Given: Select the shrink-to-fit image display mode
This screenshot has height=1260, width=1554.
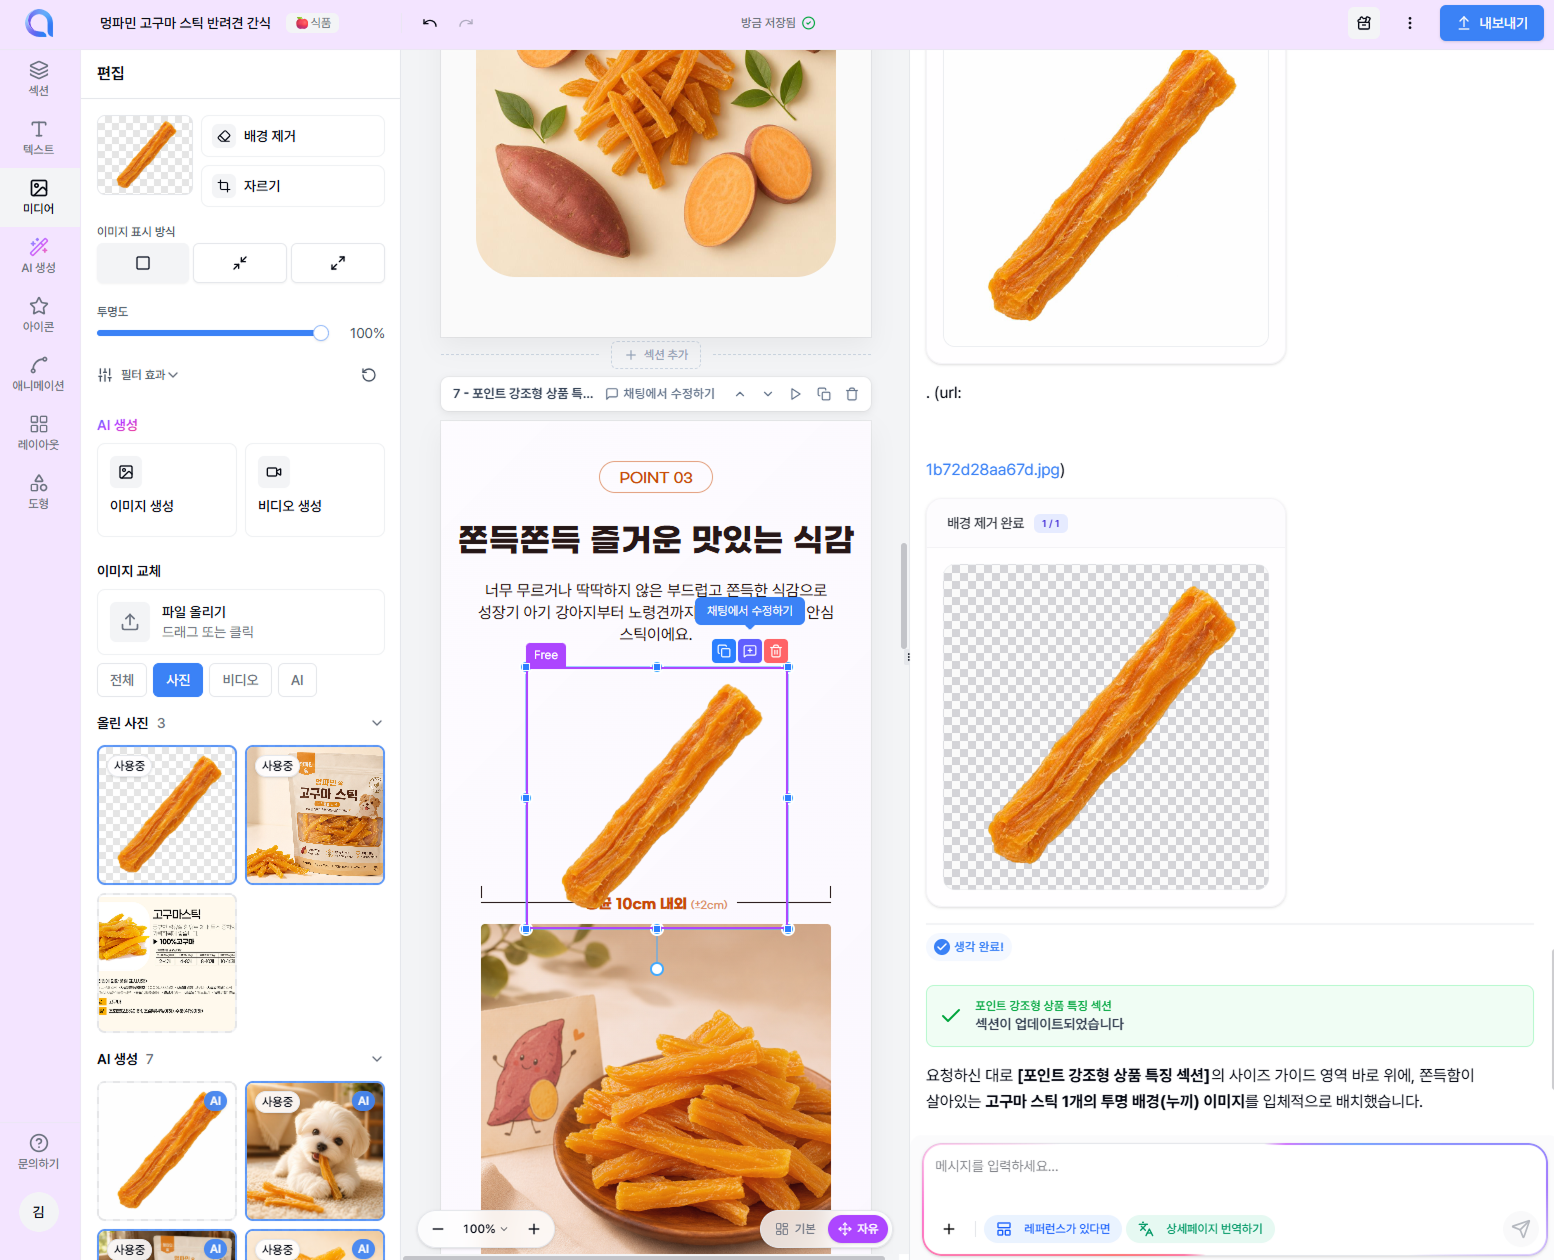Looking at the screenshot, I should (240, 263).
